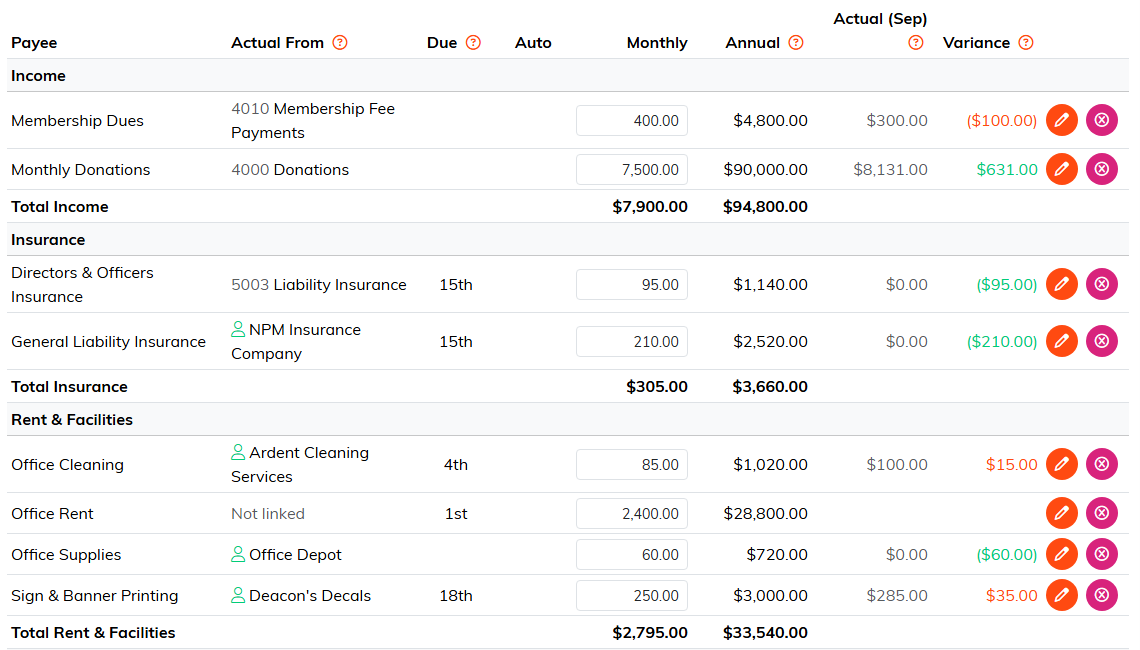Delete the Office Cleaning row
The width and height of the screenshot is (1140, 650).
(x=1101, y=464)
